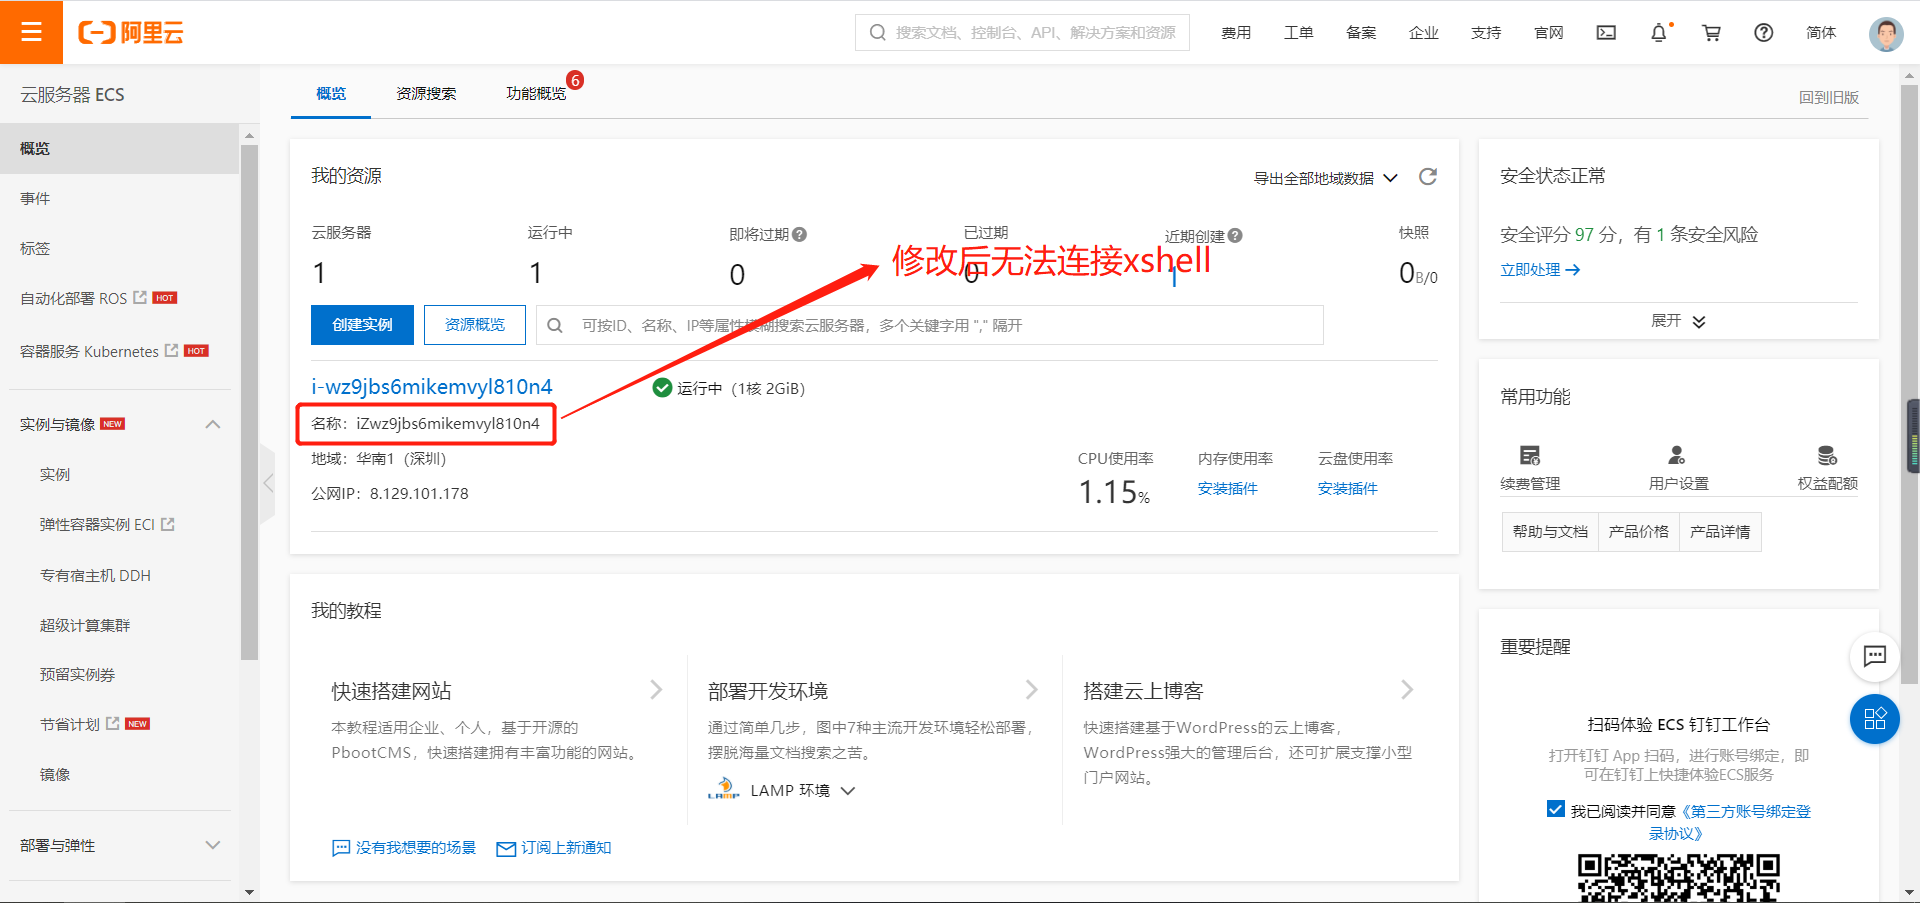Open the blue QR grid floating button
Screen dimensions: 1920x903
1875,719
